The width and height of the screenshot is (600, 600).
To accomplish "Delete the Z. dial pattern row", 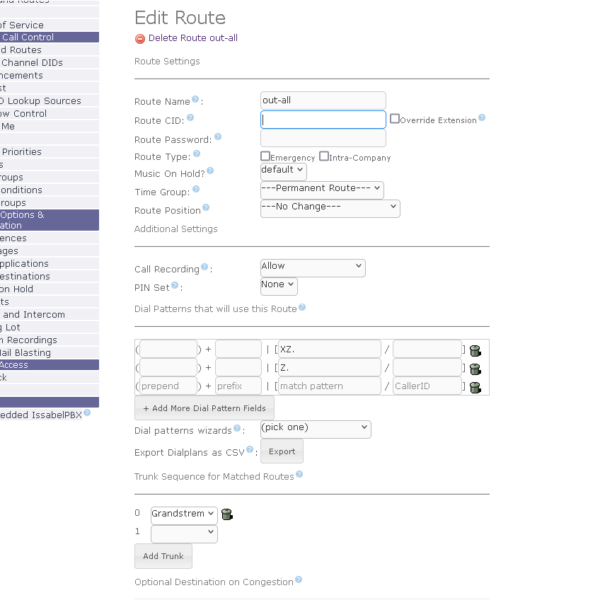I will (475, 368).
